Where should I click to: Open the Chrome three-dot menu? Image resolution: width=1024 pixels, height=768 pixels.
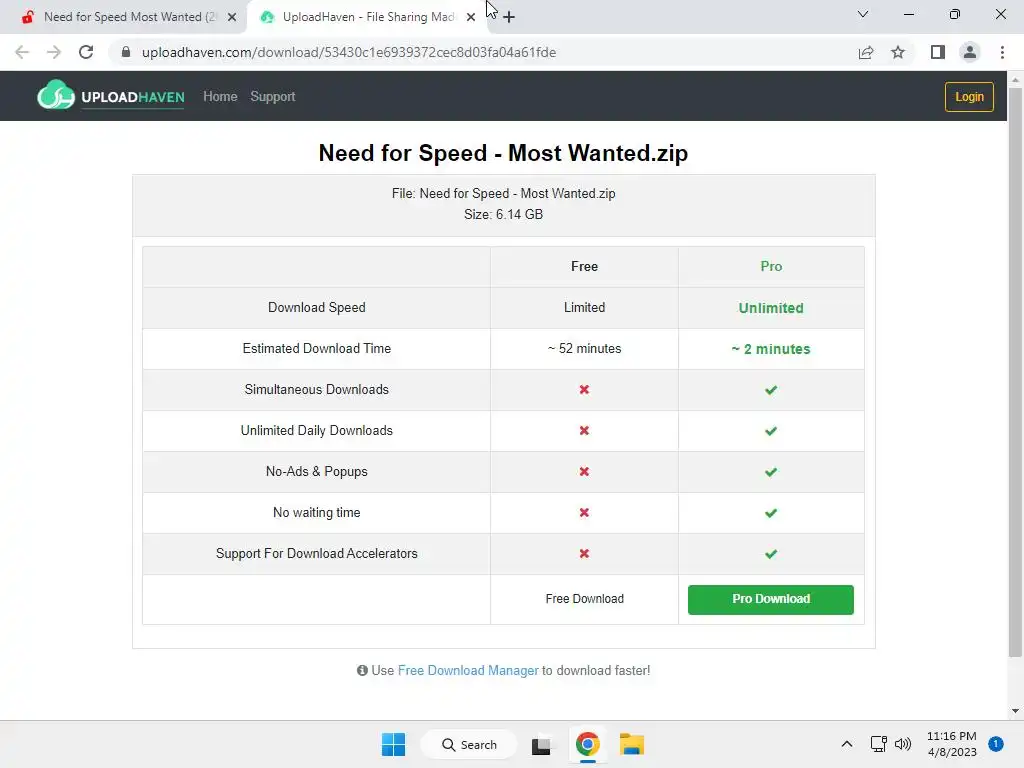point(1002,52)
